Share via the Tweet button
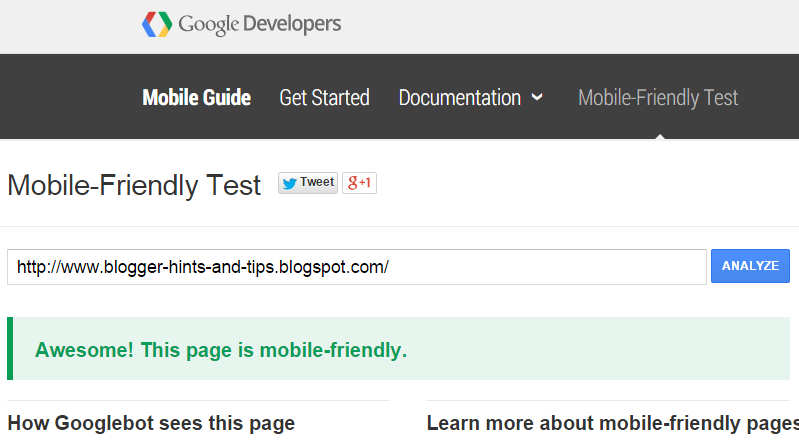 tap(308, 183)
